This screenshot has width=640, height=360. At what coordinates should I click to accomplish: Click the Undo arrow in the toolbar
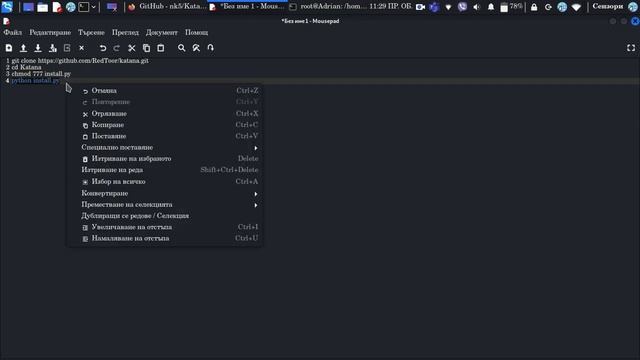point(102,48)
